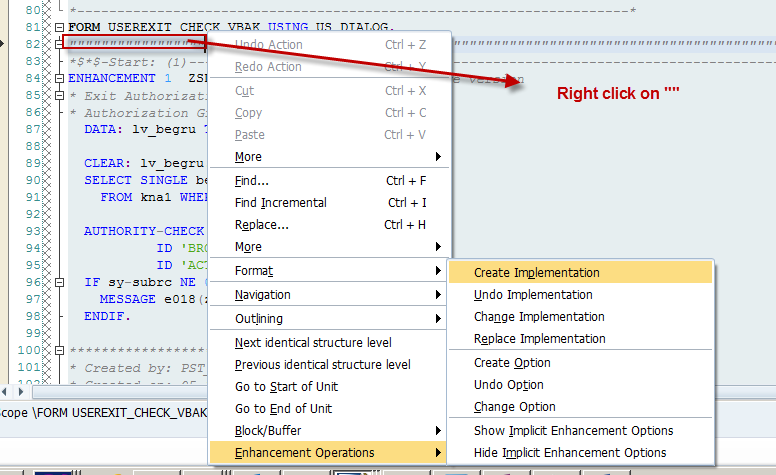
Task: Expand the Outlining submenu
Action: click(438, 319)
